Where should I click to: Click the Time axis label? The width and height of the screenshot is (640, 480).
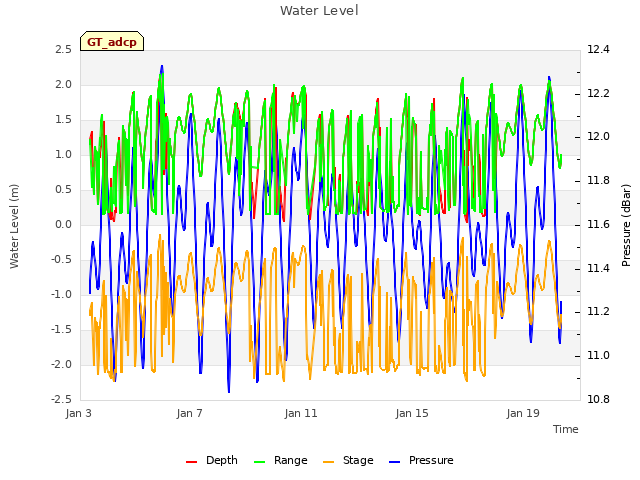[x=566, y=429]
